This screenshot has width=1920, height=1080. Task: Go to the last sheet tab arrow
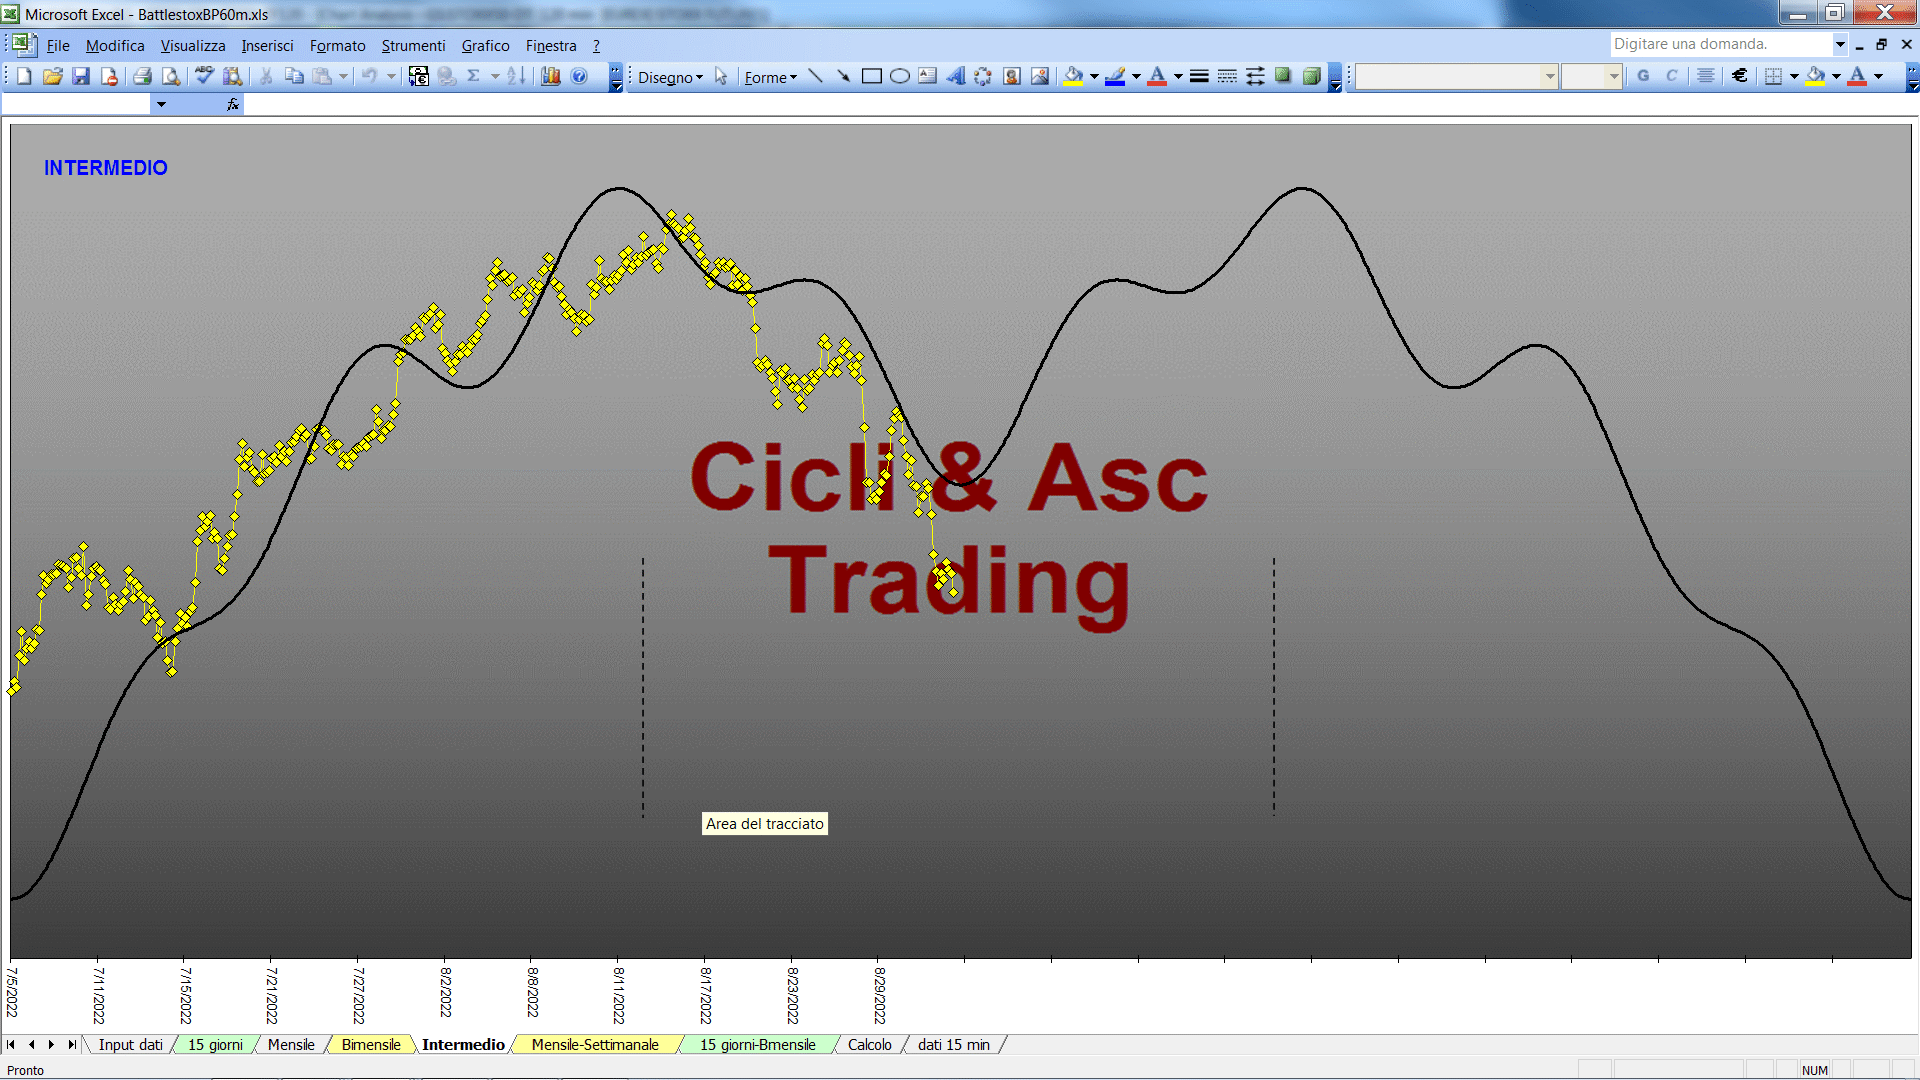point(71,1044)
